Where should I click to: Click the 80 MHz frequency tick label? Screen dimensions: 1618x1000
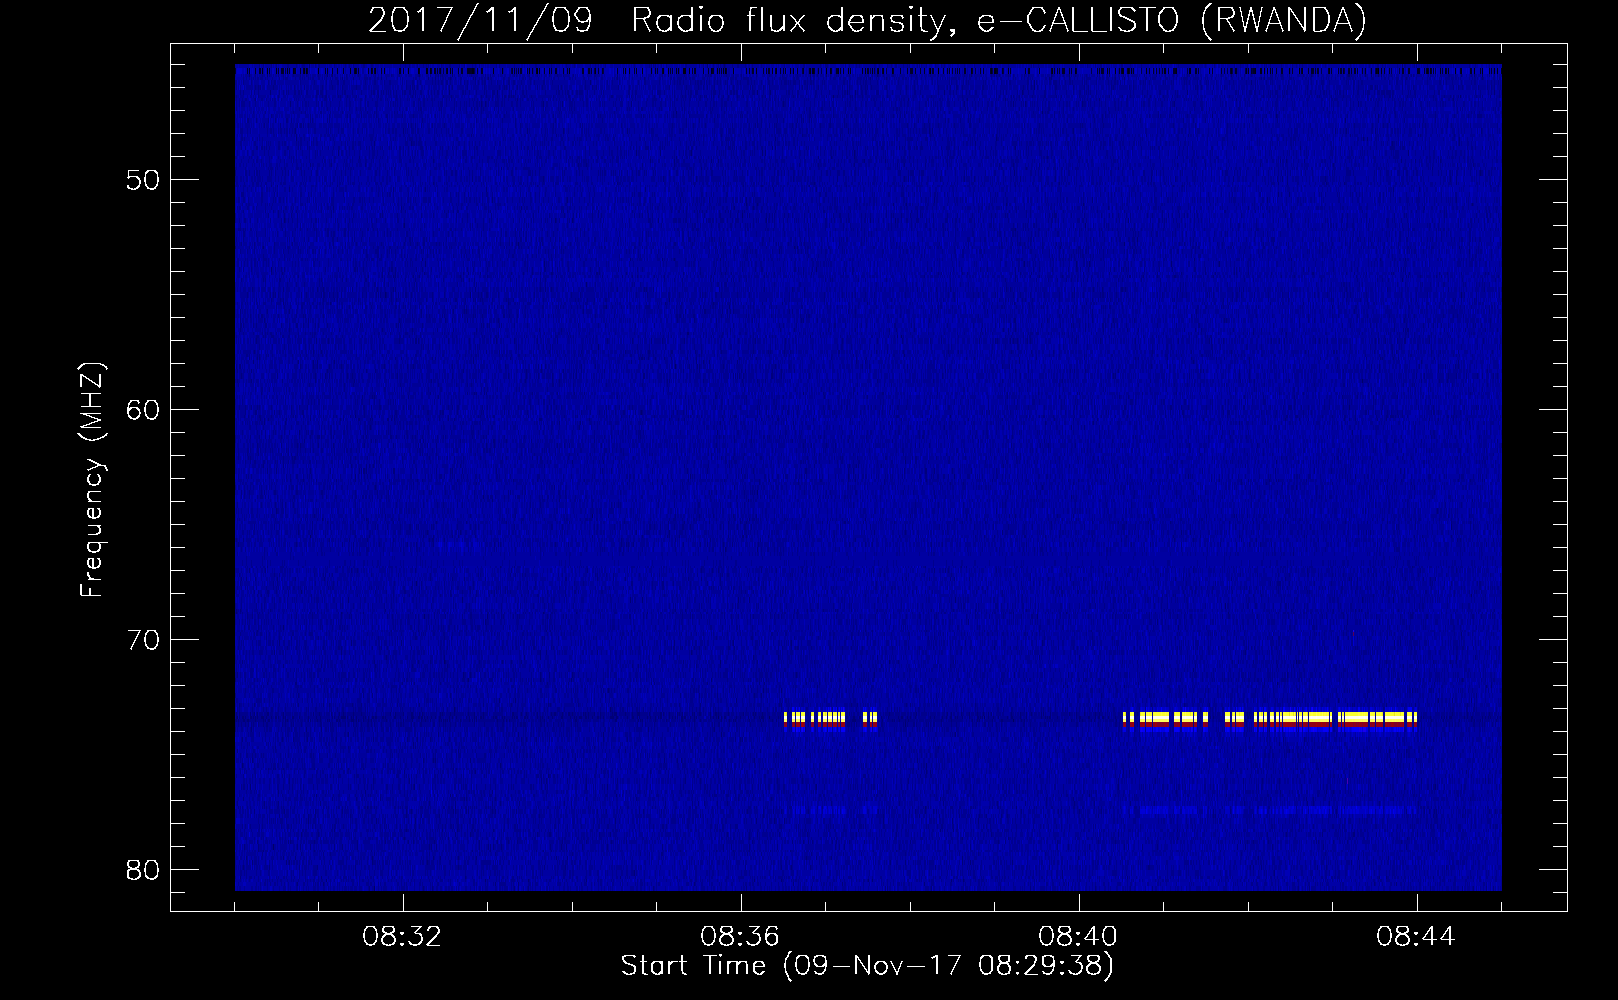click(x=144, y=869)
